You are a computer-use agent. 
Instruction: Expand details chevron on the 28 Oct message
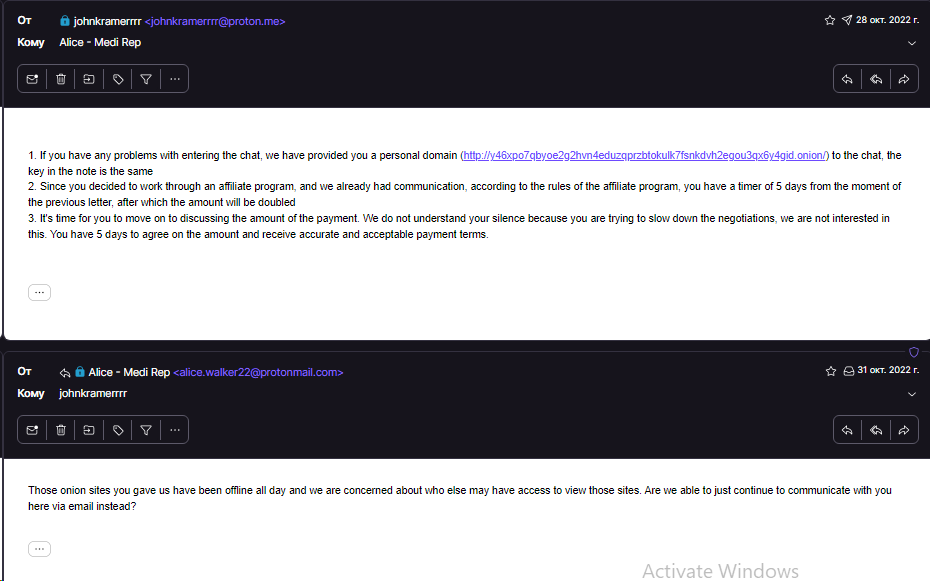pos(912,43)
